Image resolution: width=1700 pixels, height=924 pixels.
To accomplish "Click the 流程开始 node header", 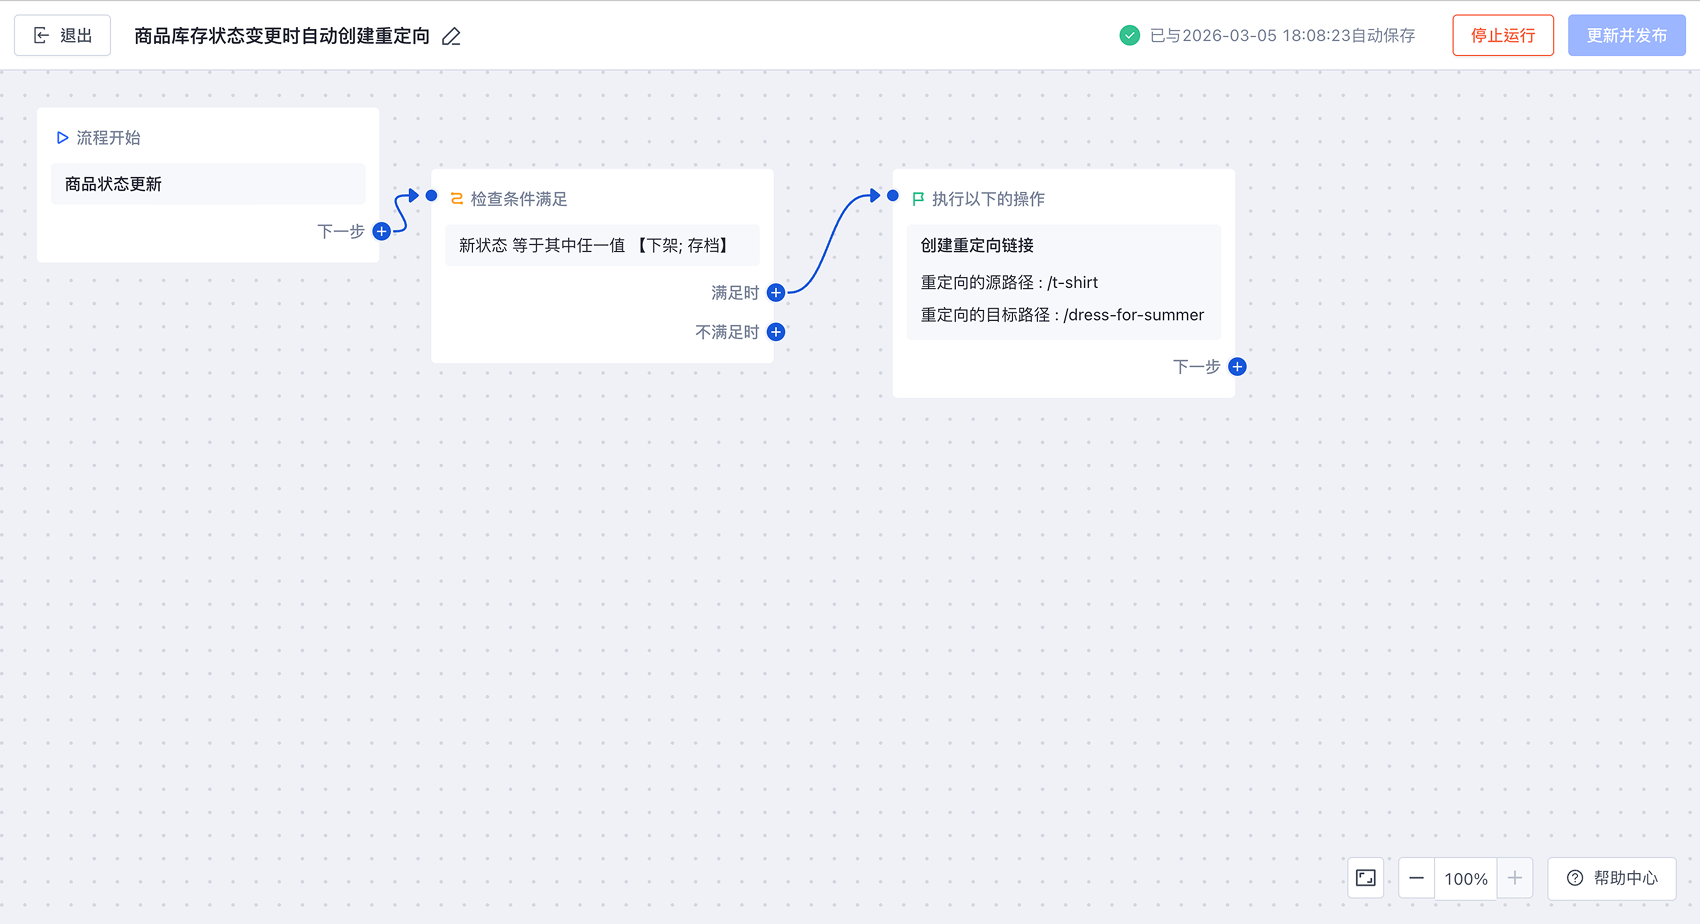I will [108, 138].
